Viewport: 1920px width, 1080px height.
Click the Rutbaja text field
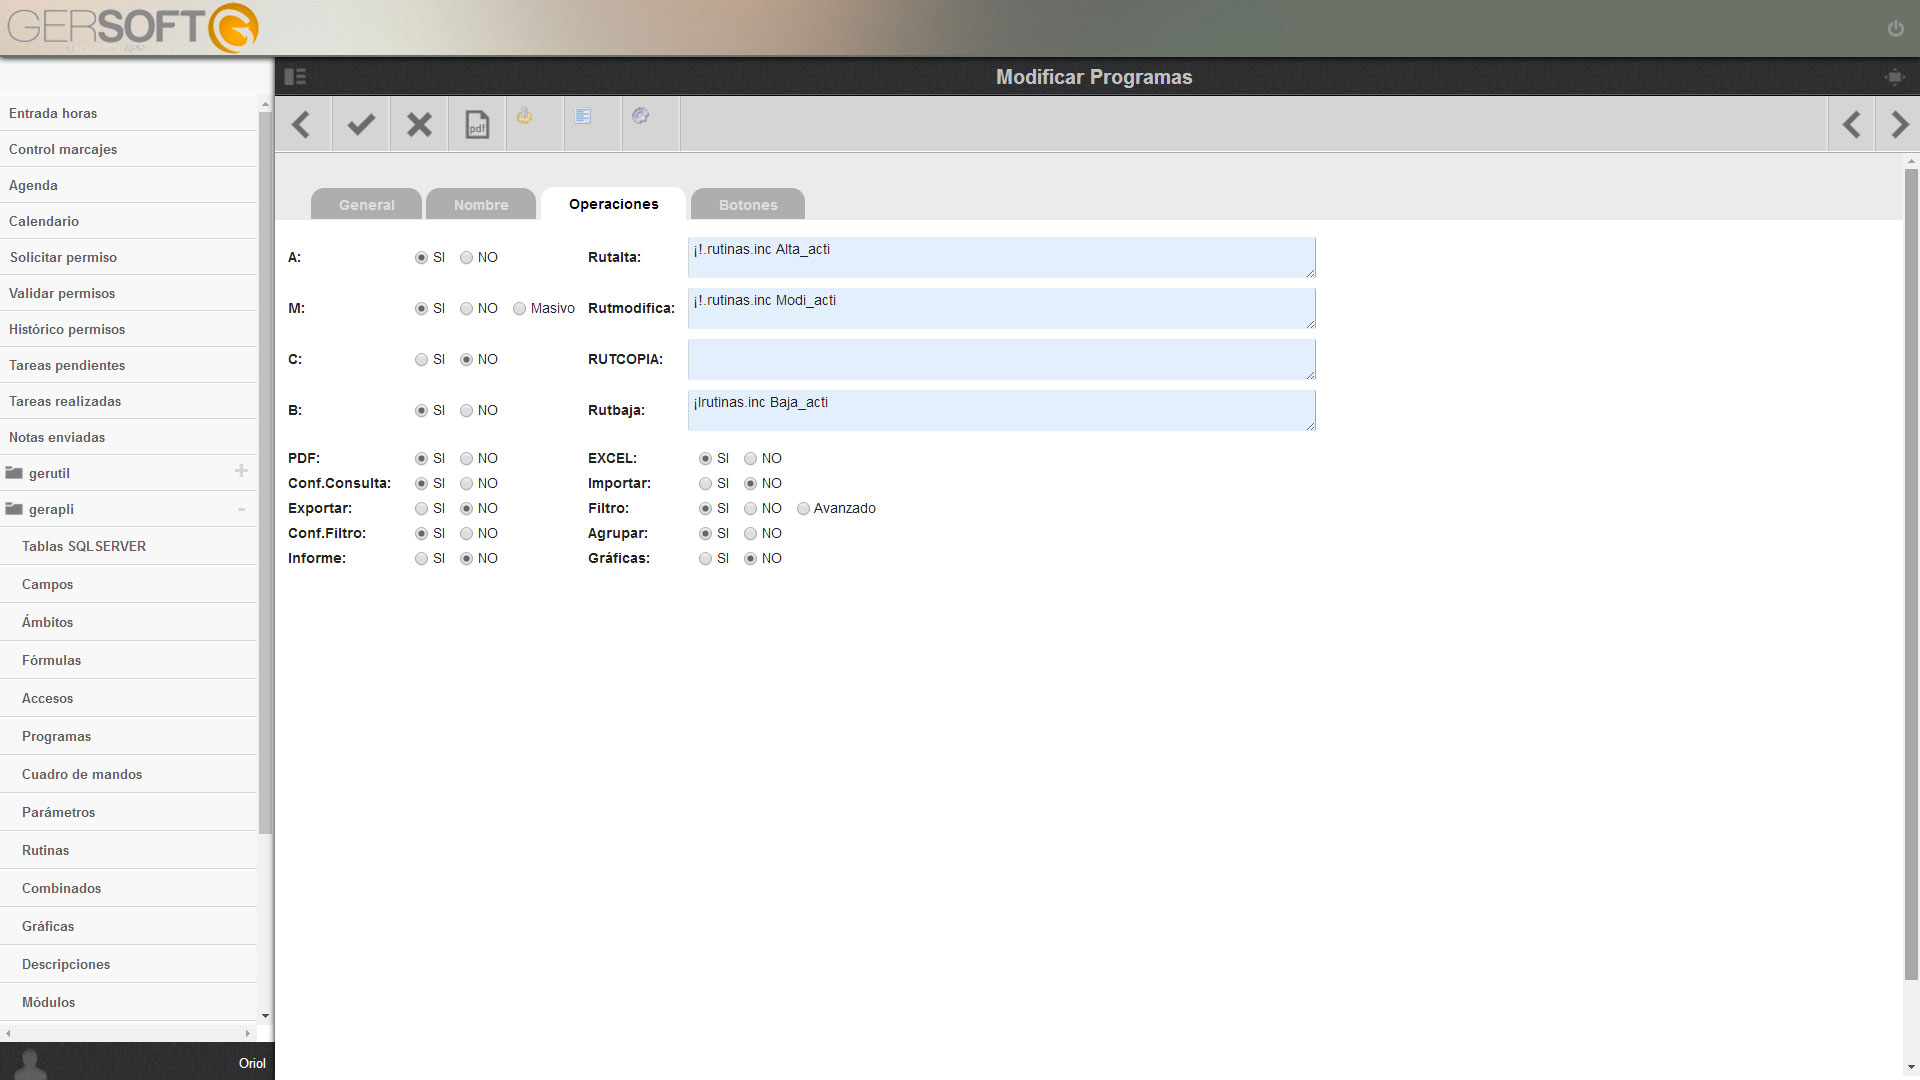click(x=1001, y=410)
